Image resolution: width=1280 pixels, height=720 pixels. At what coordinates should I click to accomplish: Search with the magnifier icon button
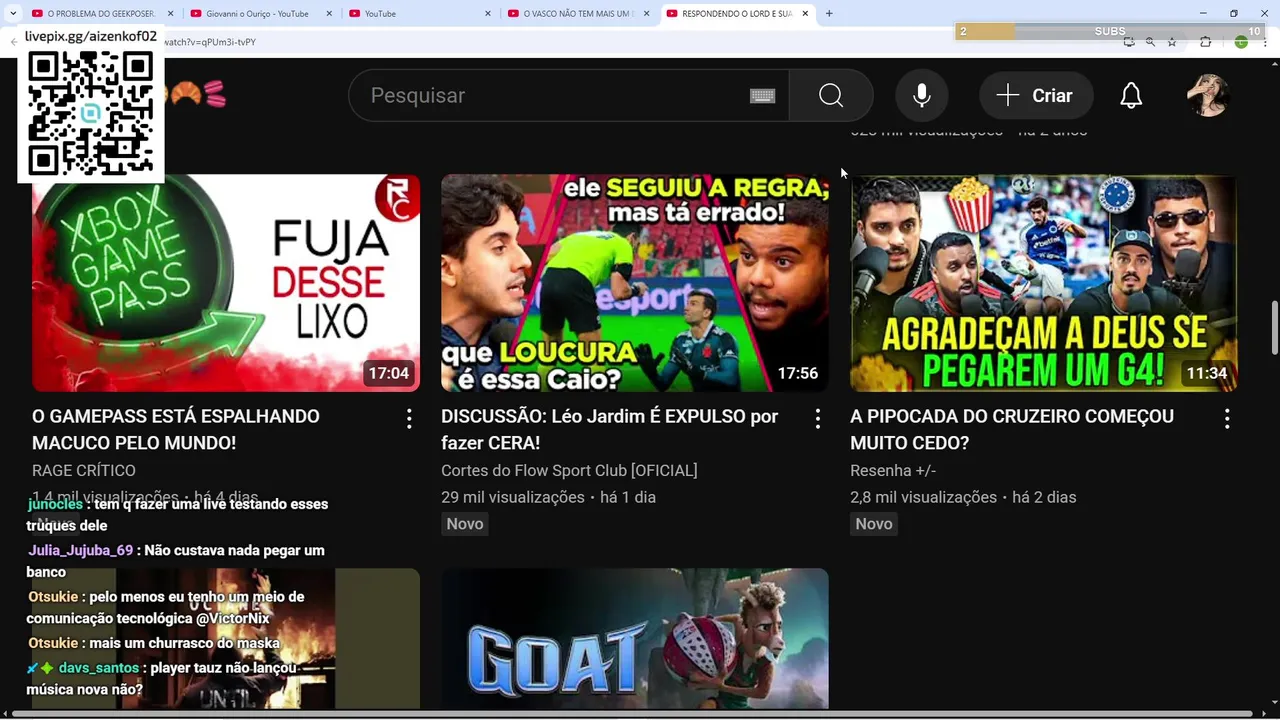tap(830, 95)
